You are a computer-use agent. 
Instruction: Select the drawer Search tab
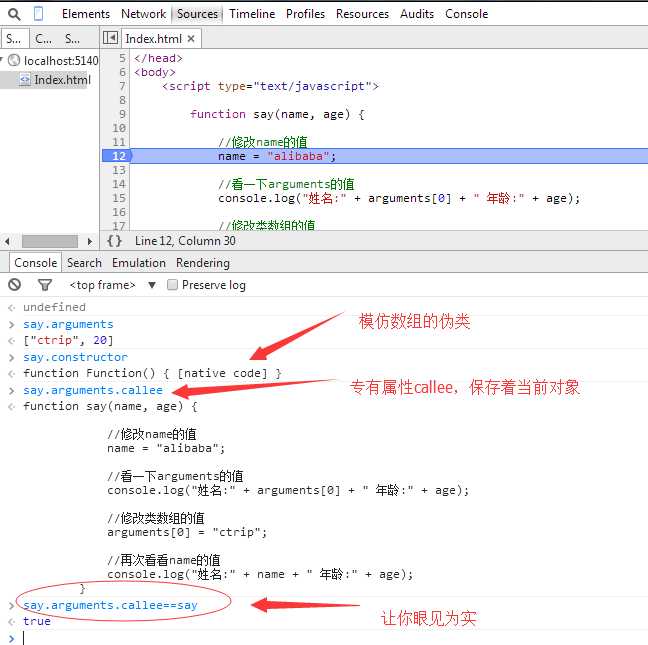[x=84, y=263]
